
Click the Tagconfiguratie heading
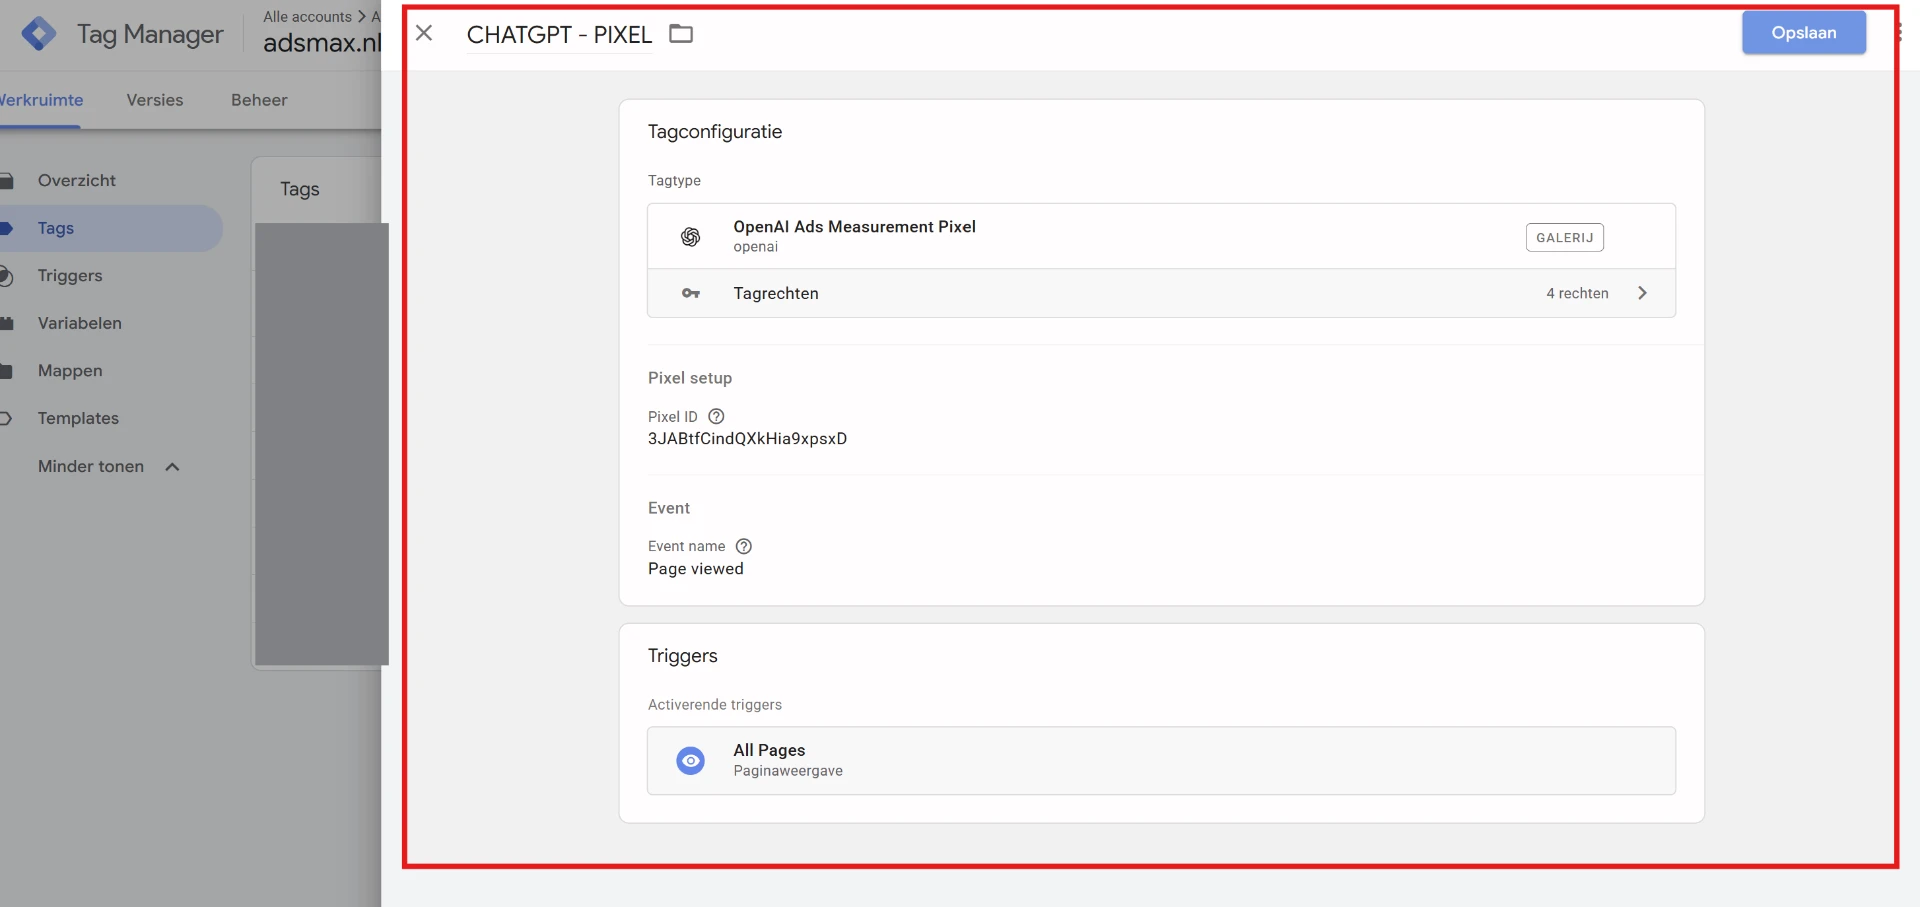coord(714,132)
